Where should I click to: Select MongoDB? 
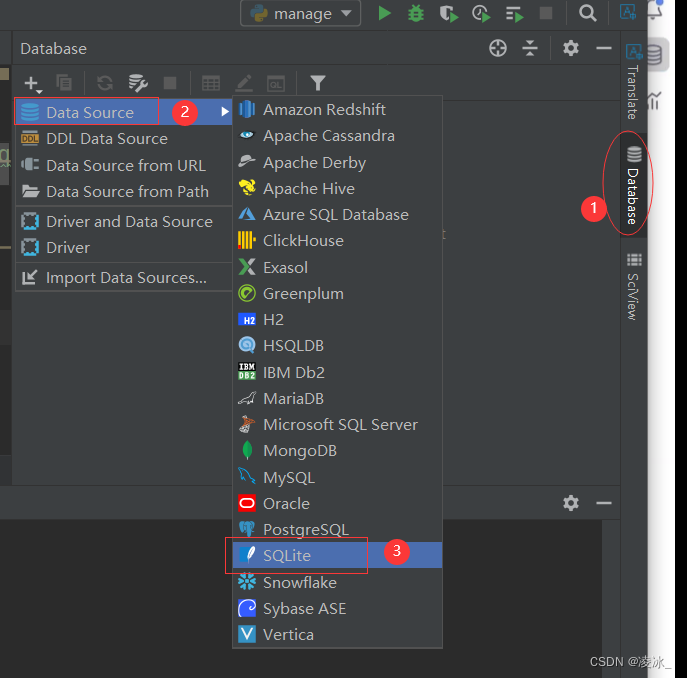coord(337,451)
